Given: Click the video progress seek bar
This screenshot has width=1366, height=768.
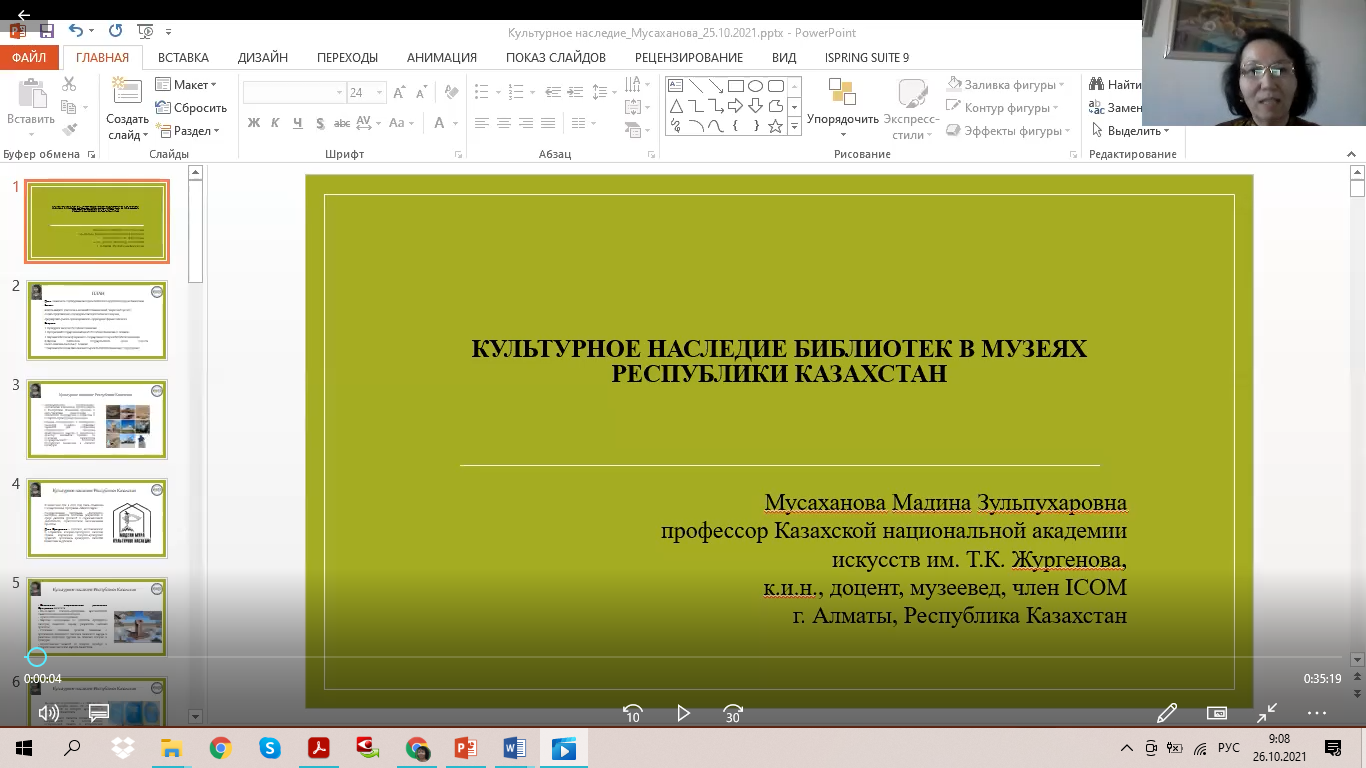Looking at the screenshot, I should point(683,657).
